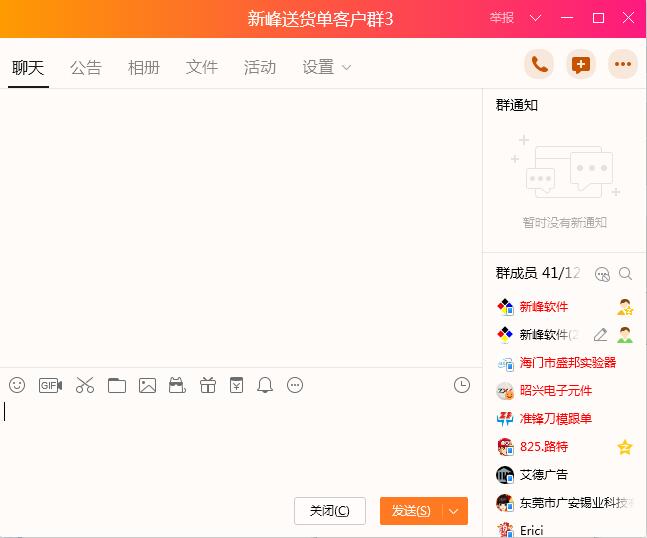Image resolution: width=647 pixels, height=538 pixels.
Task: Select member 825.路特
Action: click(544, 447)
